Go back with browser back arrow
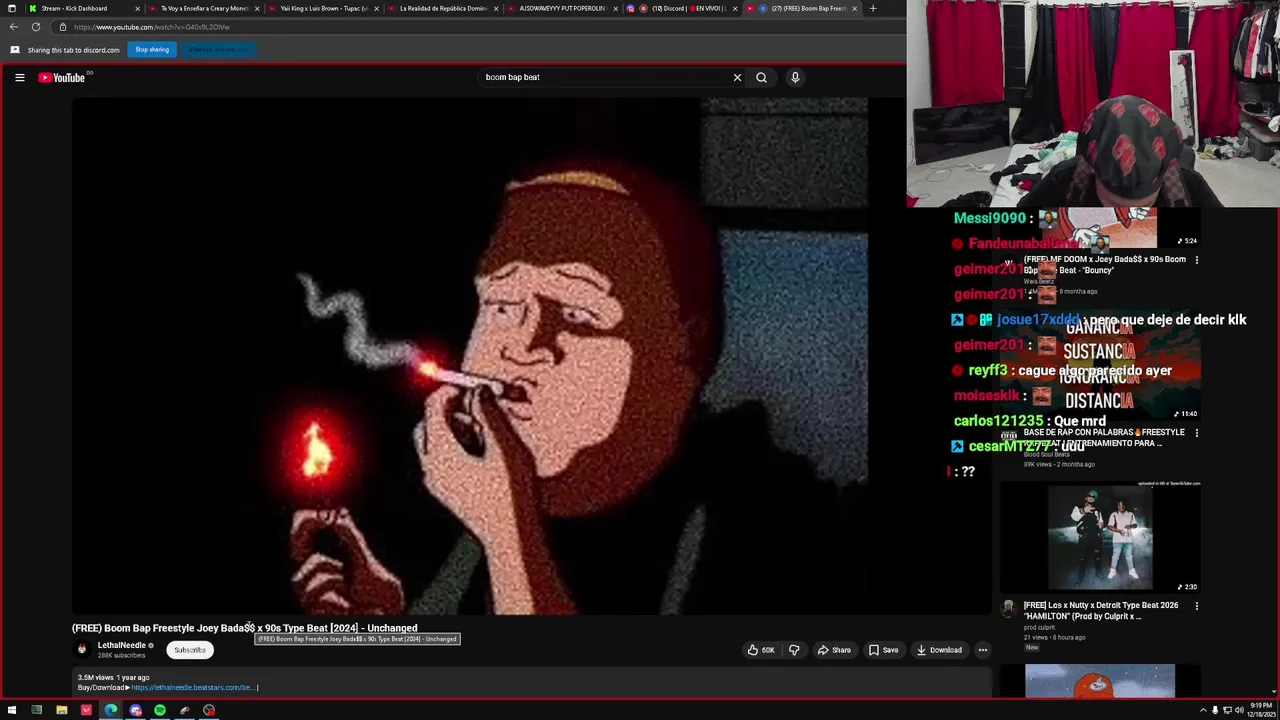 click(x=14, y=27)
